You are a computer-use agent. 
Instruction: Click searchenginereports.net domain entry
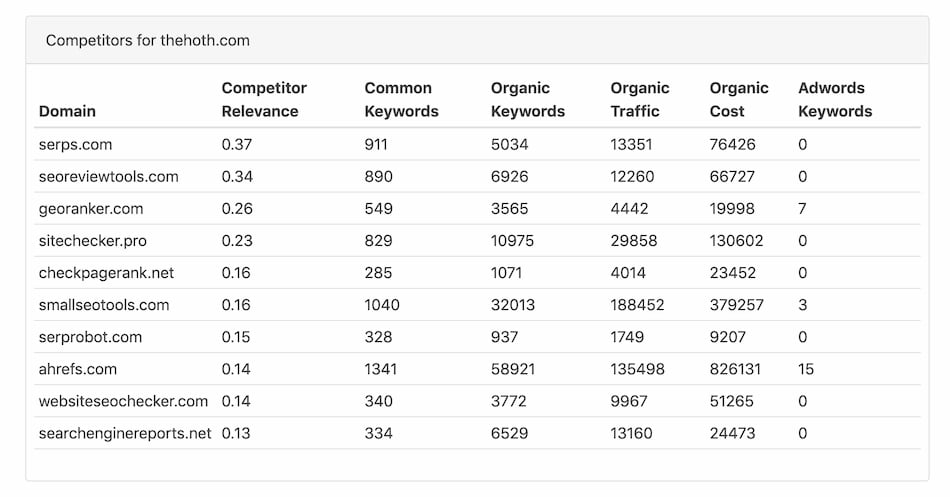[x=125, y=433]
